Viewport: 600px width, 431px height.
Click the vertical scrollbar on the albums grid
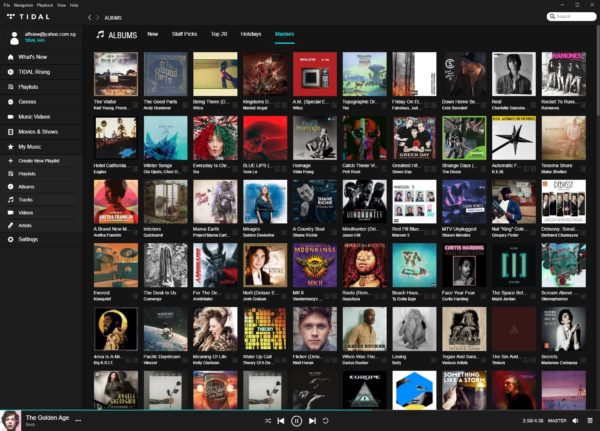pyautogui.click(x=598, y=71)
